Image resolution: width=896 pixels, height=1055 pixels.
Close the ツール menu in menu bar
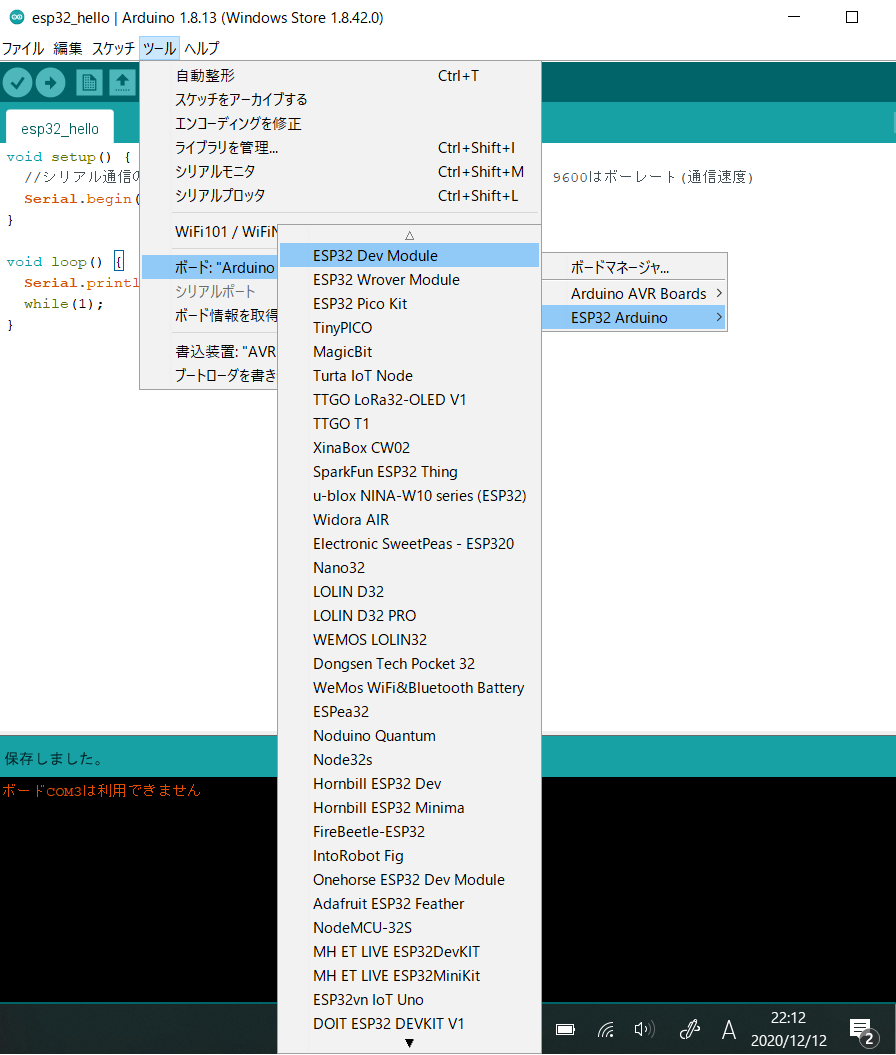pyautogui.click(x=159, y=48)
